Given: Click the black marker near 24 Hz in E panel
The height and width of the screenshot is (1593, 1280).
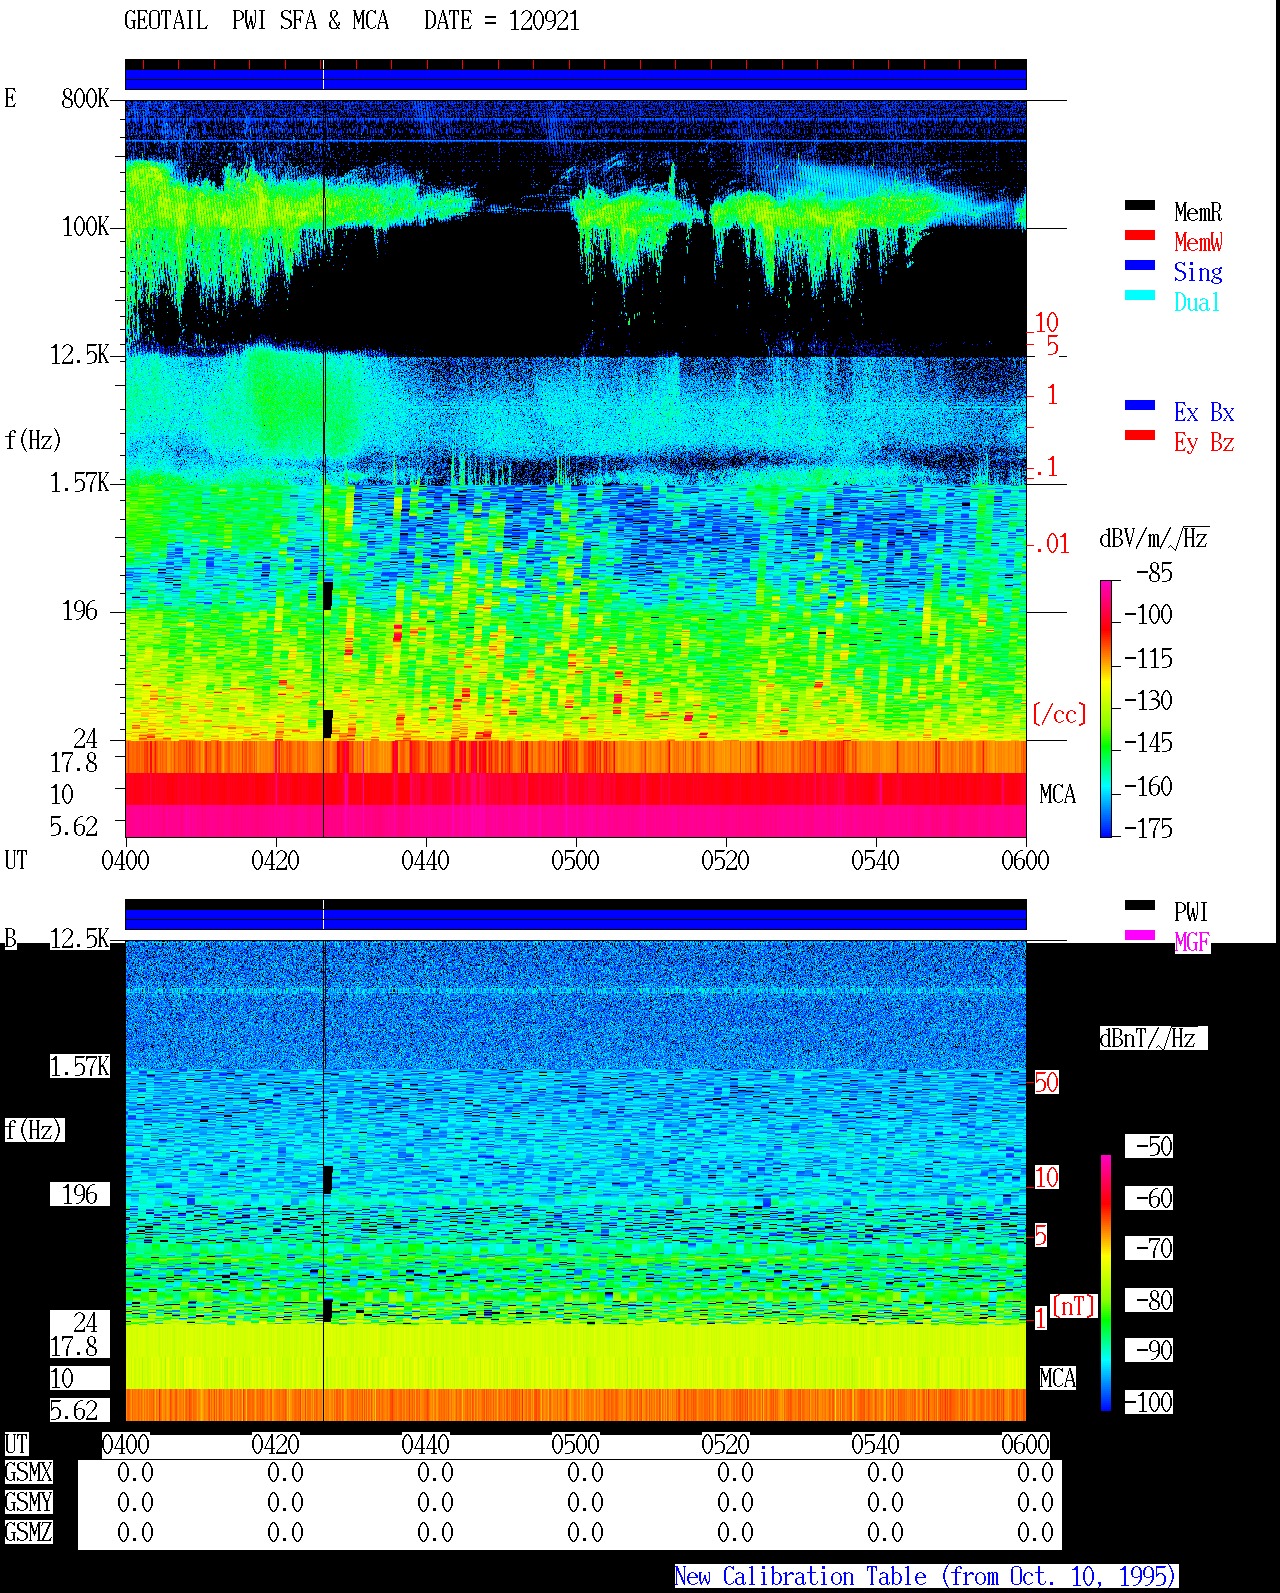Looking at the screenshot, I should pos(327,724).
